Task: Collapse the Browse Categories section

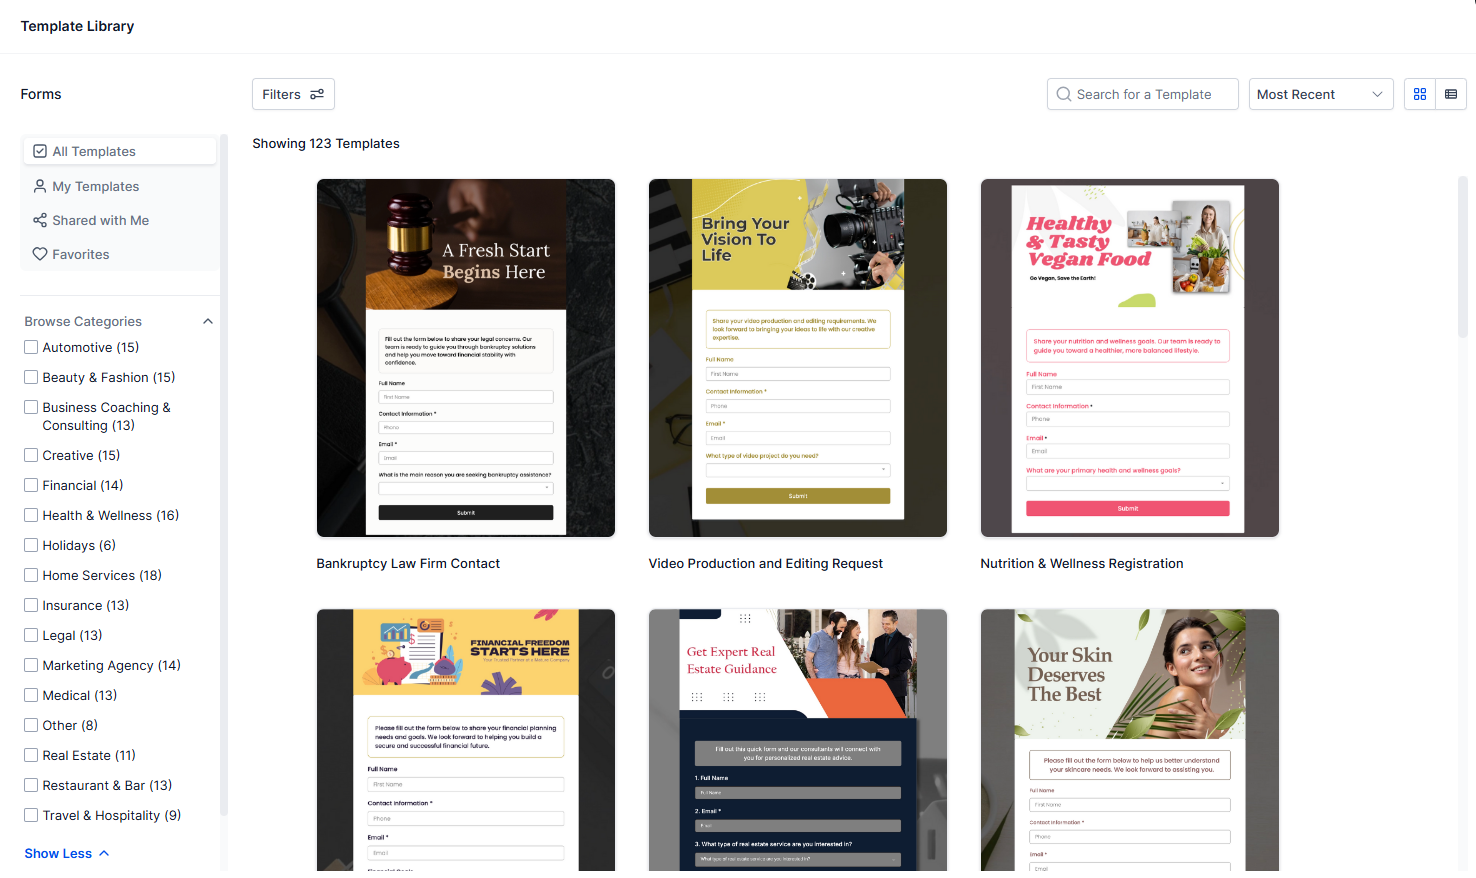Action: 208,321
